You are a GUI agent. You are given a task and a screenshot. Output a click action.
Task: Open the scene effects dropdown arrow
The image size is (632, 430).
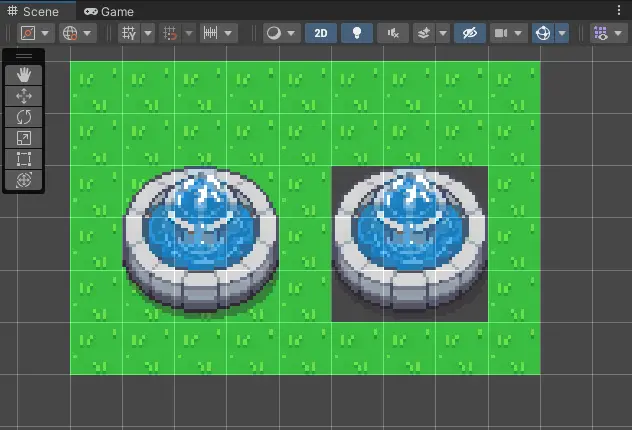click(x=443, y=33)
